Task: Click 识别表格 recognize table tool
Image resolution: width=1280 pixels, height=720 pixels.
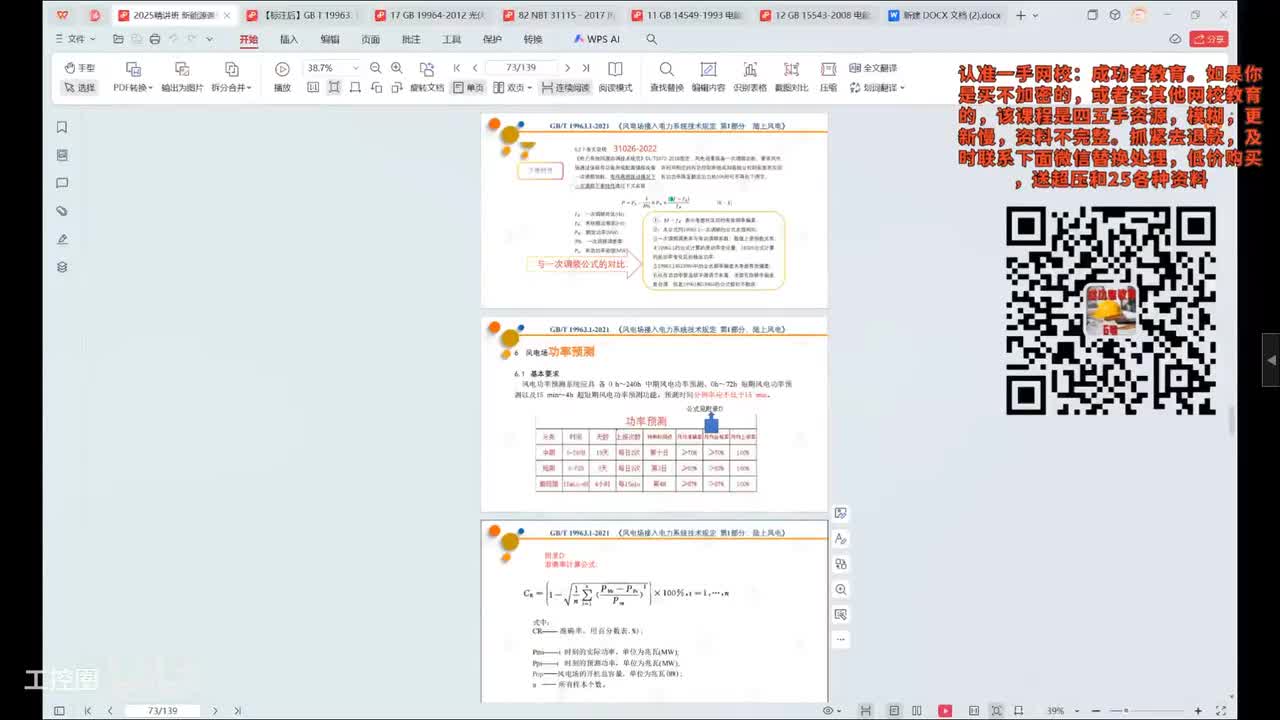Action: pos(750,77)
